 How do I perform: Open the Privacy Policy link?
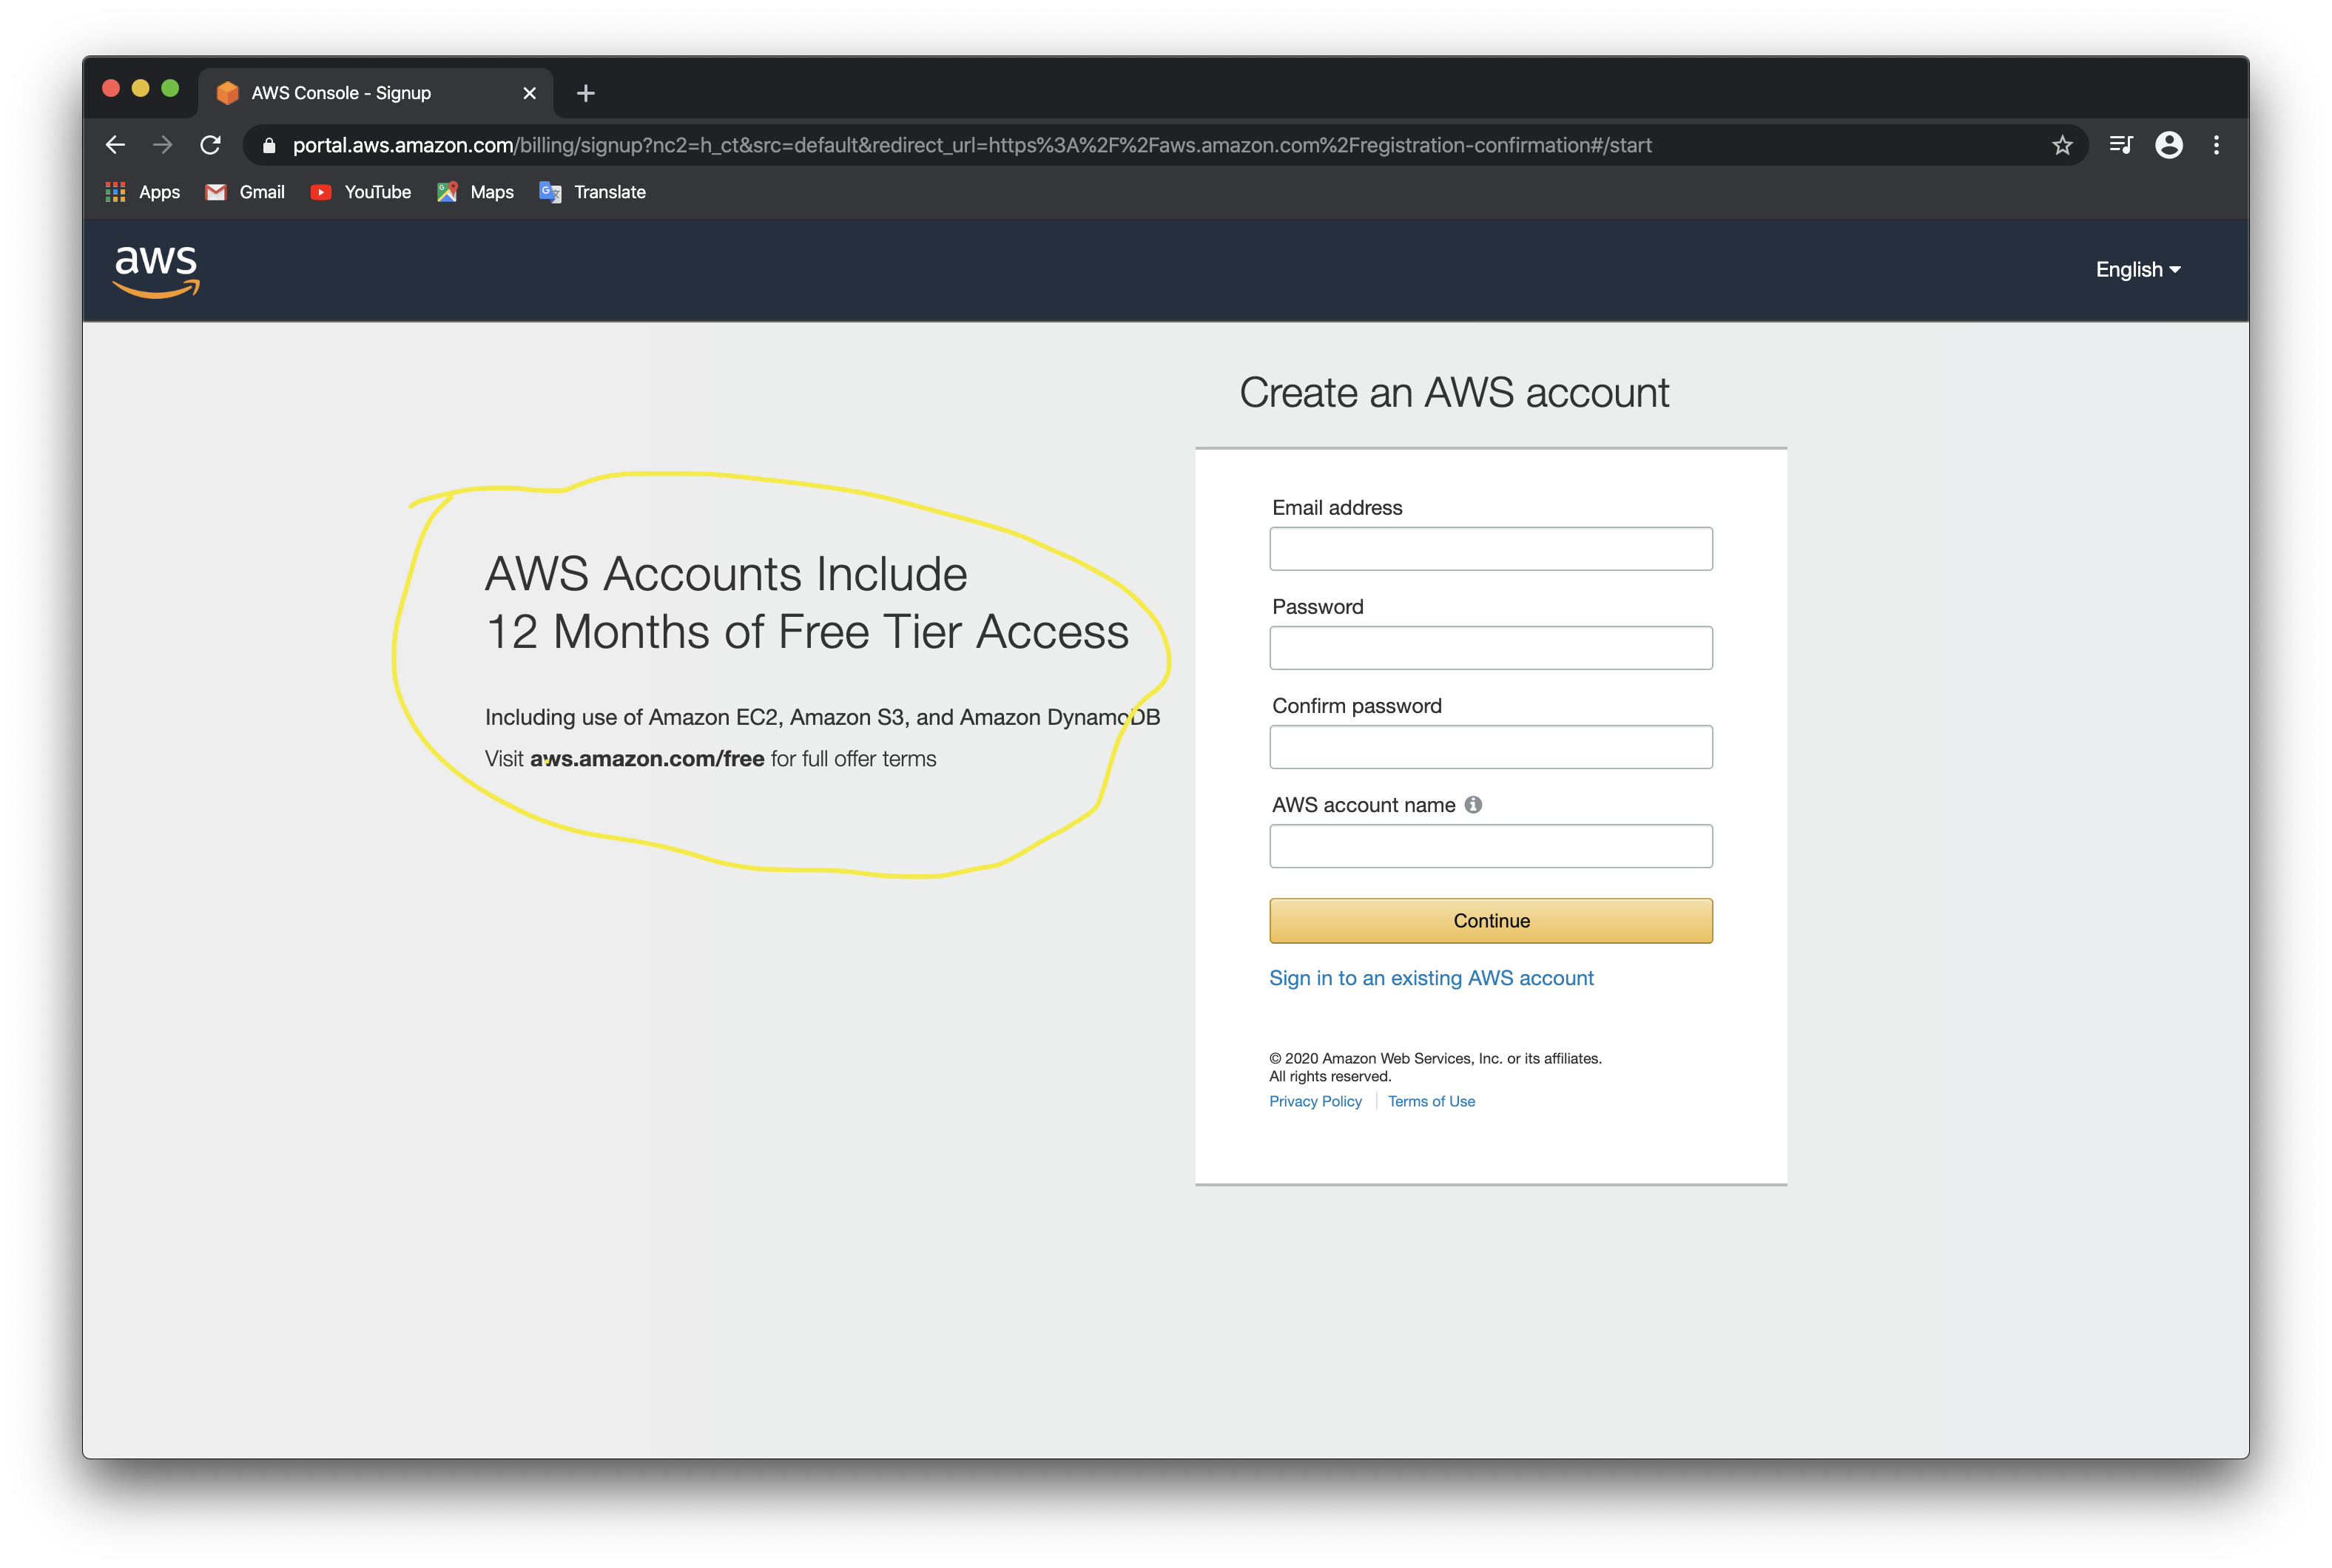(1315, 1101)
